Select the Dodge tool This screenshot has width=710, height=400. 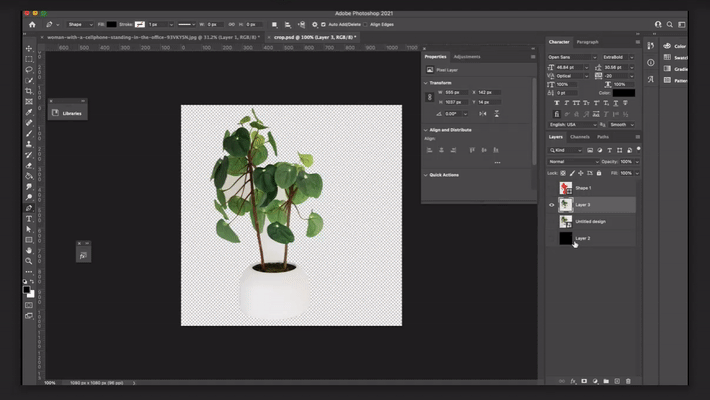tap(29, 198)
